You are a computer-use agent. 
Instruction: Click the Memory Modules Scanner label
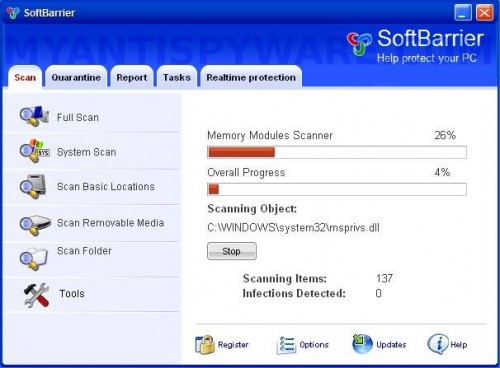pos(270,135)
